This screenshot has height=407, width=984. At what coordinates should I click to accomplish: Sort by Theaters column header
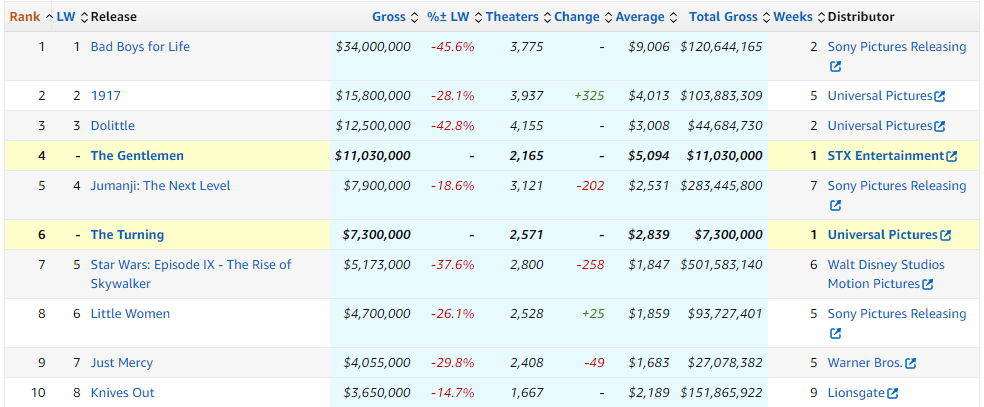click(x=512, y=17)
